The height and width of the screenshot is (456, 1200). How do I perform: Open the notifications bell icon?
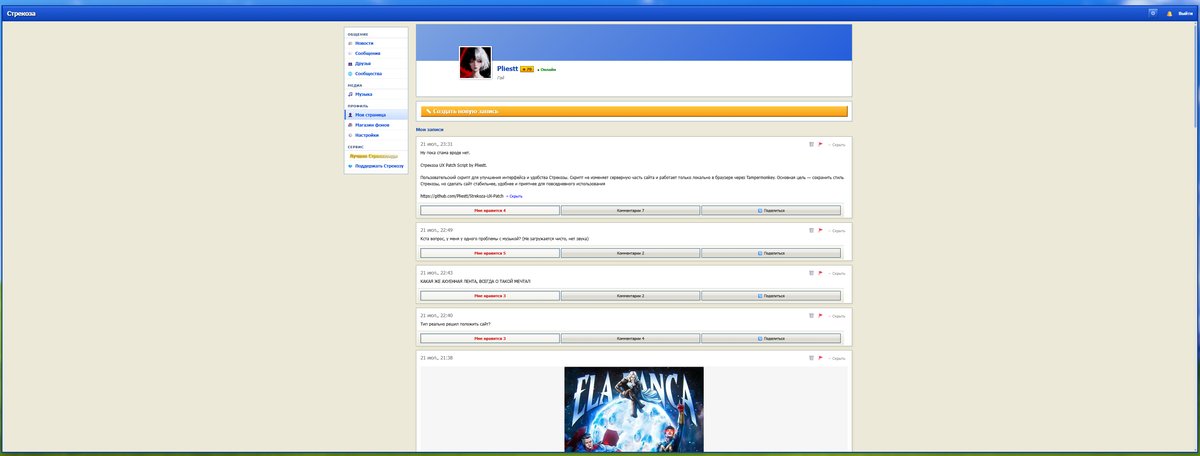pyautogui.click(x=1169, y=13)
